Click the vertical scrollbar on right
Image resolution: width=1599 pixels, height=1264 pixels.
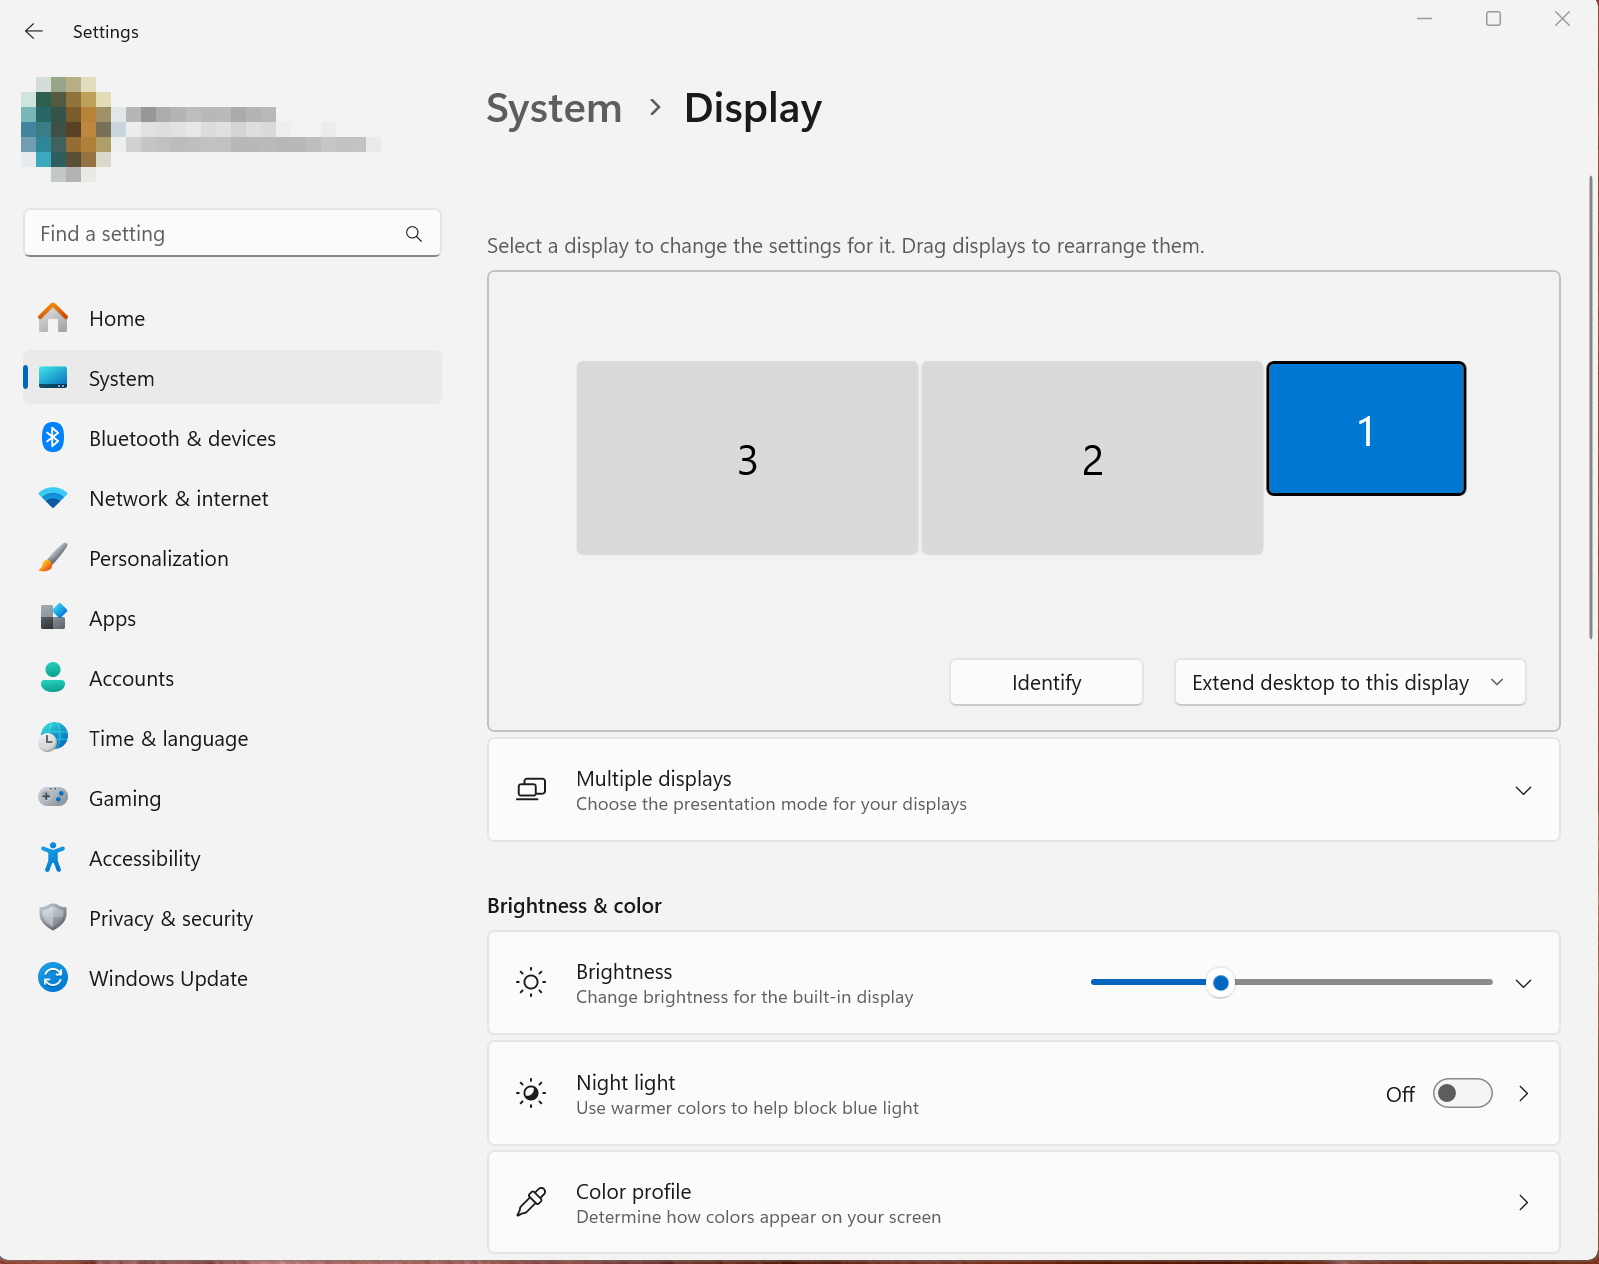click(x=1590, y=408)
